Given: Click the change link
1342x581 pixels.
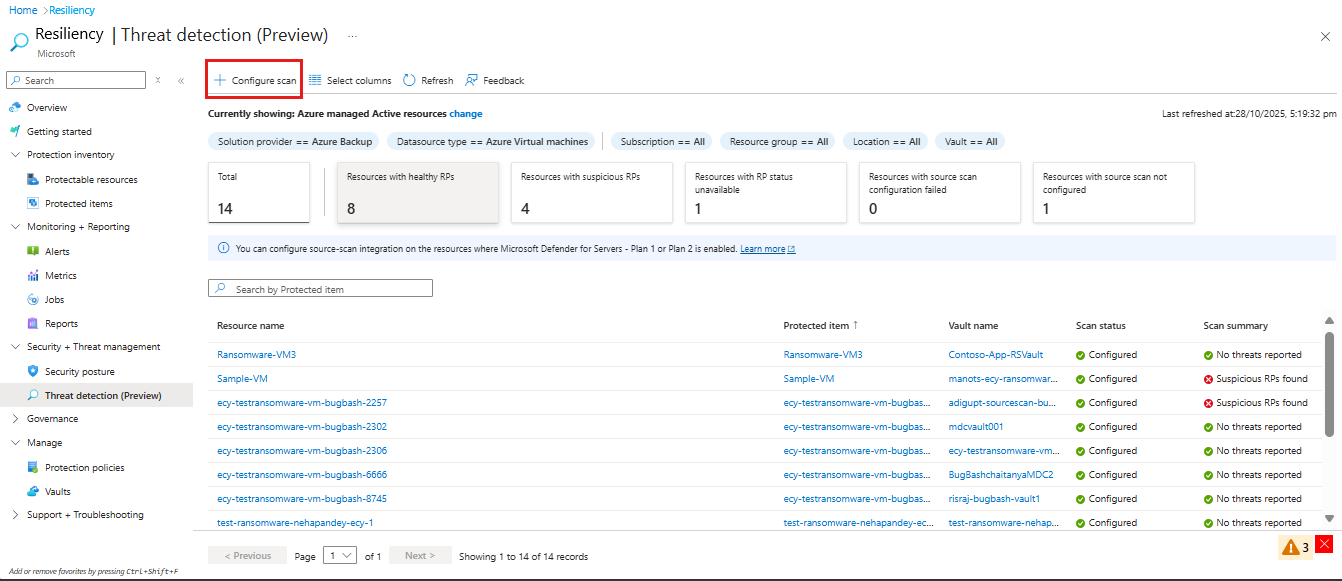Looking at the screenshot, I should (466, 114).
